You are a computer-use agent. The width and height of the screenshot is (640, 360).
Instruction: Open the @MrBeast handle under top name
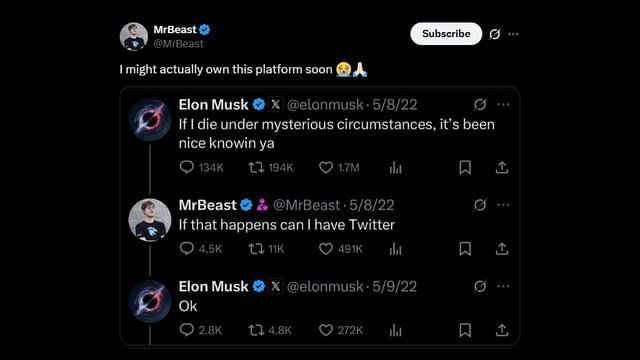pyautogui.click(x=178, y=44)
